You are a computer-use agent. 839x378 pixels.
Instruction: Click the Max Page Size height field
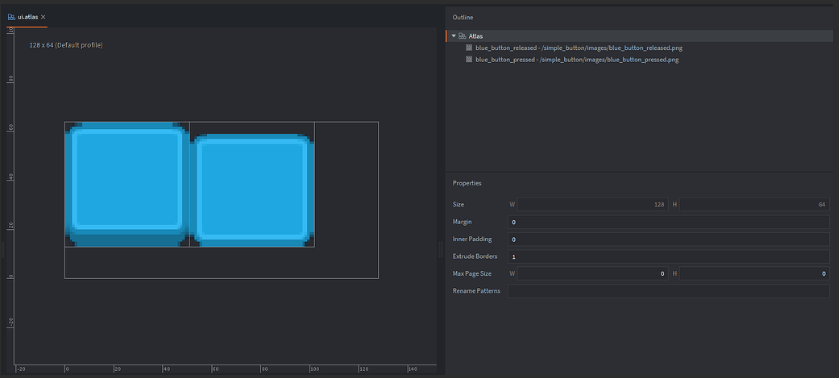pyautogui.click(x=754, y=274)
